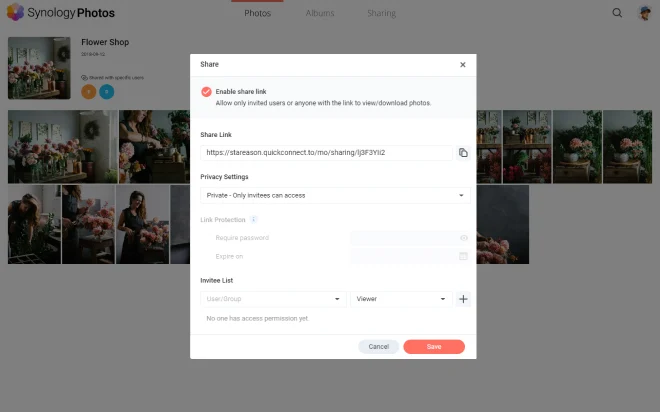Open the User/Group invitee dropdown

click(x=272, y=299)
